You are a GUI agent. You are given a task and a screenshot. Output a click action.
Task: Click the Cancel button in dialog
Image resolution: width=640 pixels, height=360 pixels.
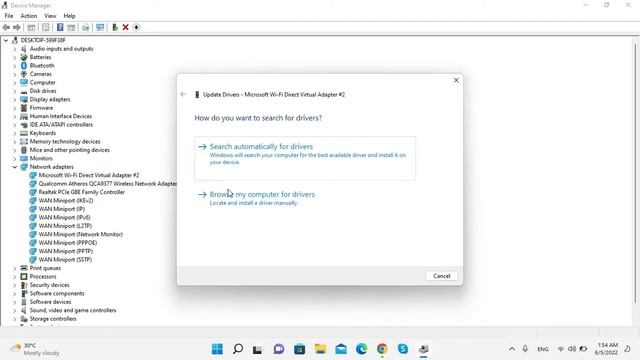tap(441, 276)
